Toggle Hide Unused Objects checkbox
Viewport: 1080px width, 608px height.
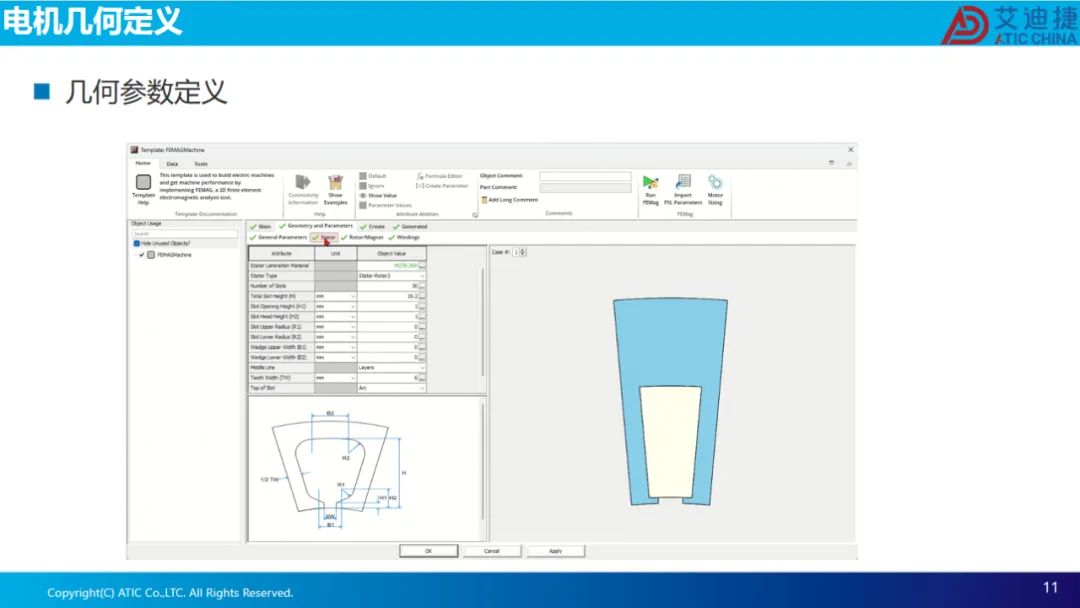pyautogui.click(x=136, y=244)
